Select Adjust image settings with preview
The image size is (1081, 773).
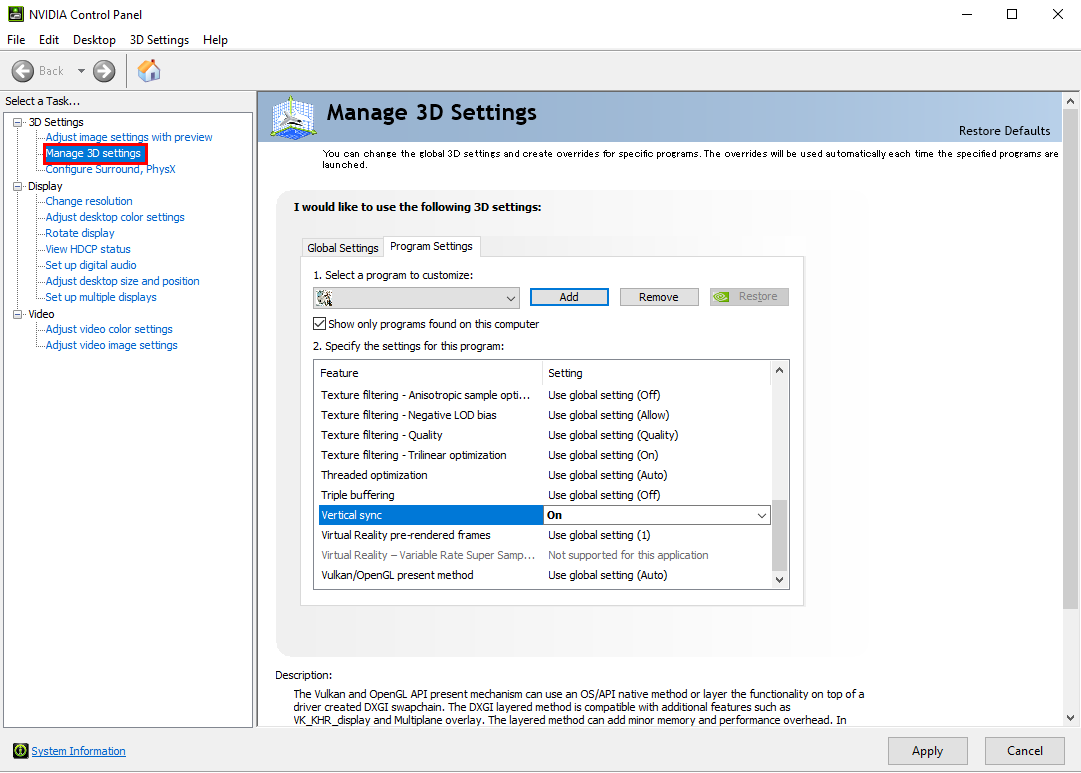[x=129, y=137]
